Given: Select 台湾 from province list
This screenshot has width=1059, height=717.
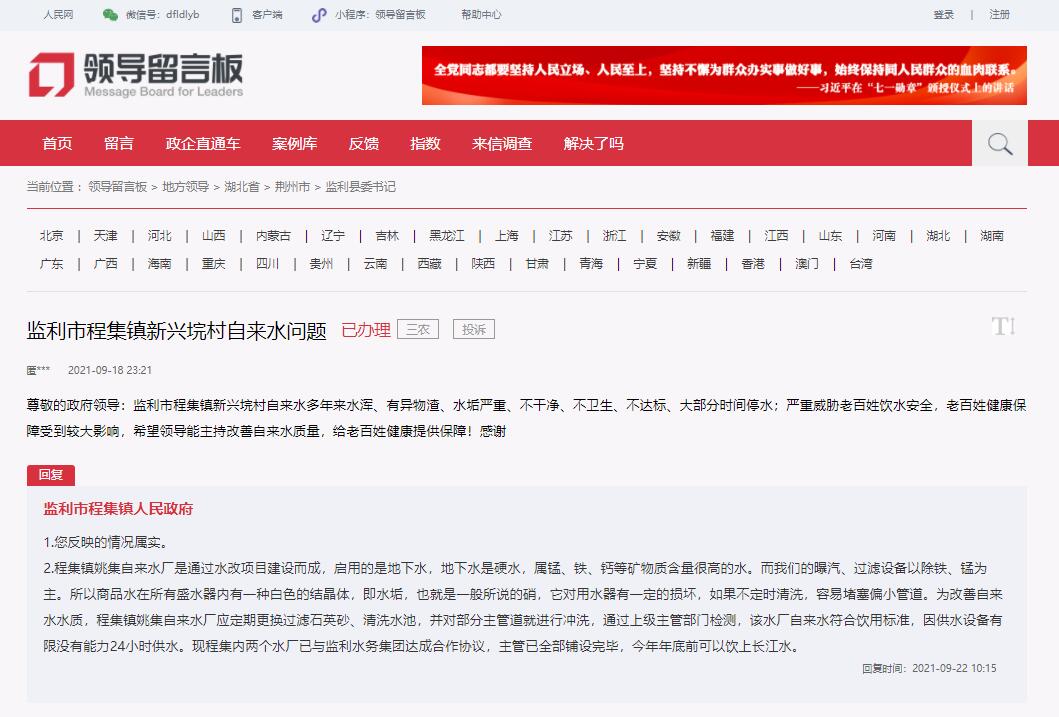Looking at the screenshot, I should pyautogui.click(x=860, y=264).
